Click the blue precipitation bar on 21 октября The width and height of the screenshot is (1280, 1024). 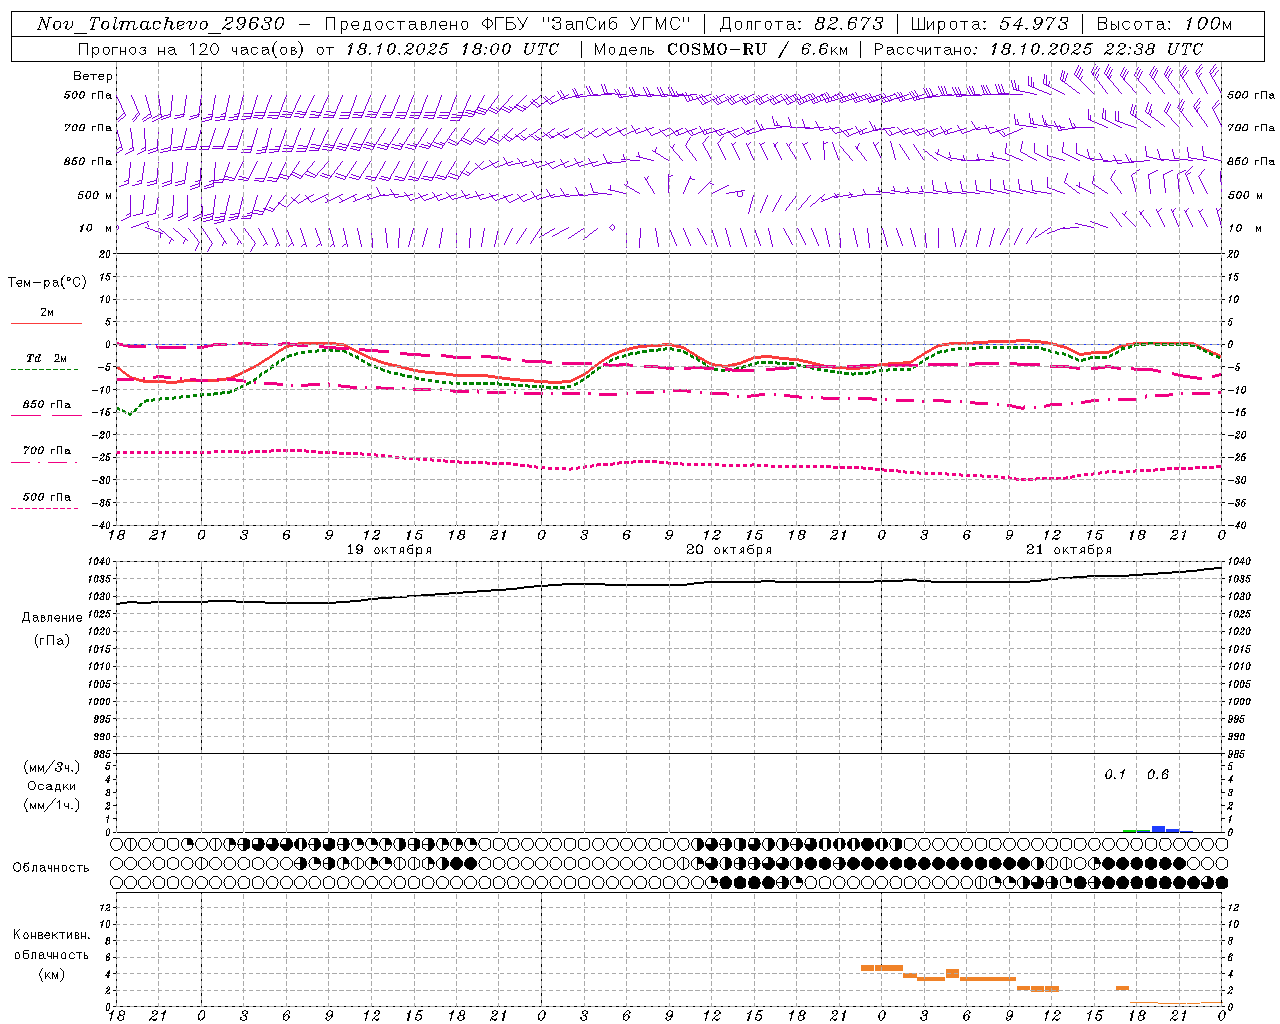point(1158,828)
